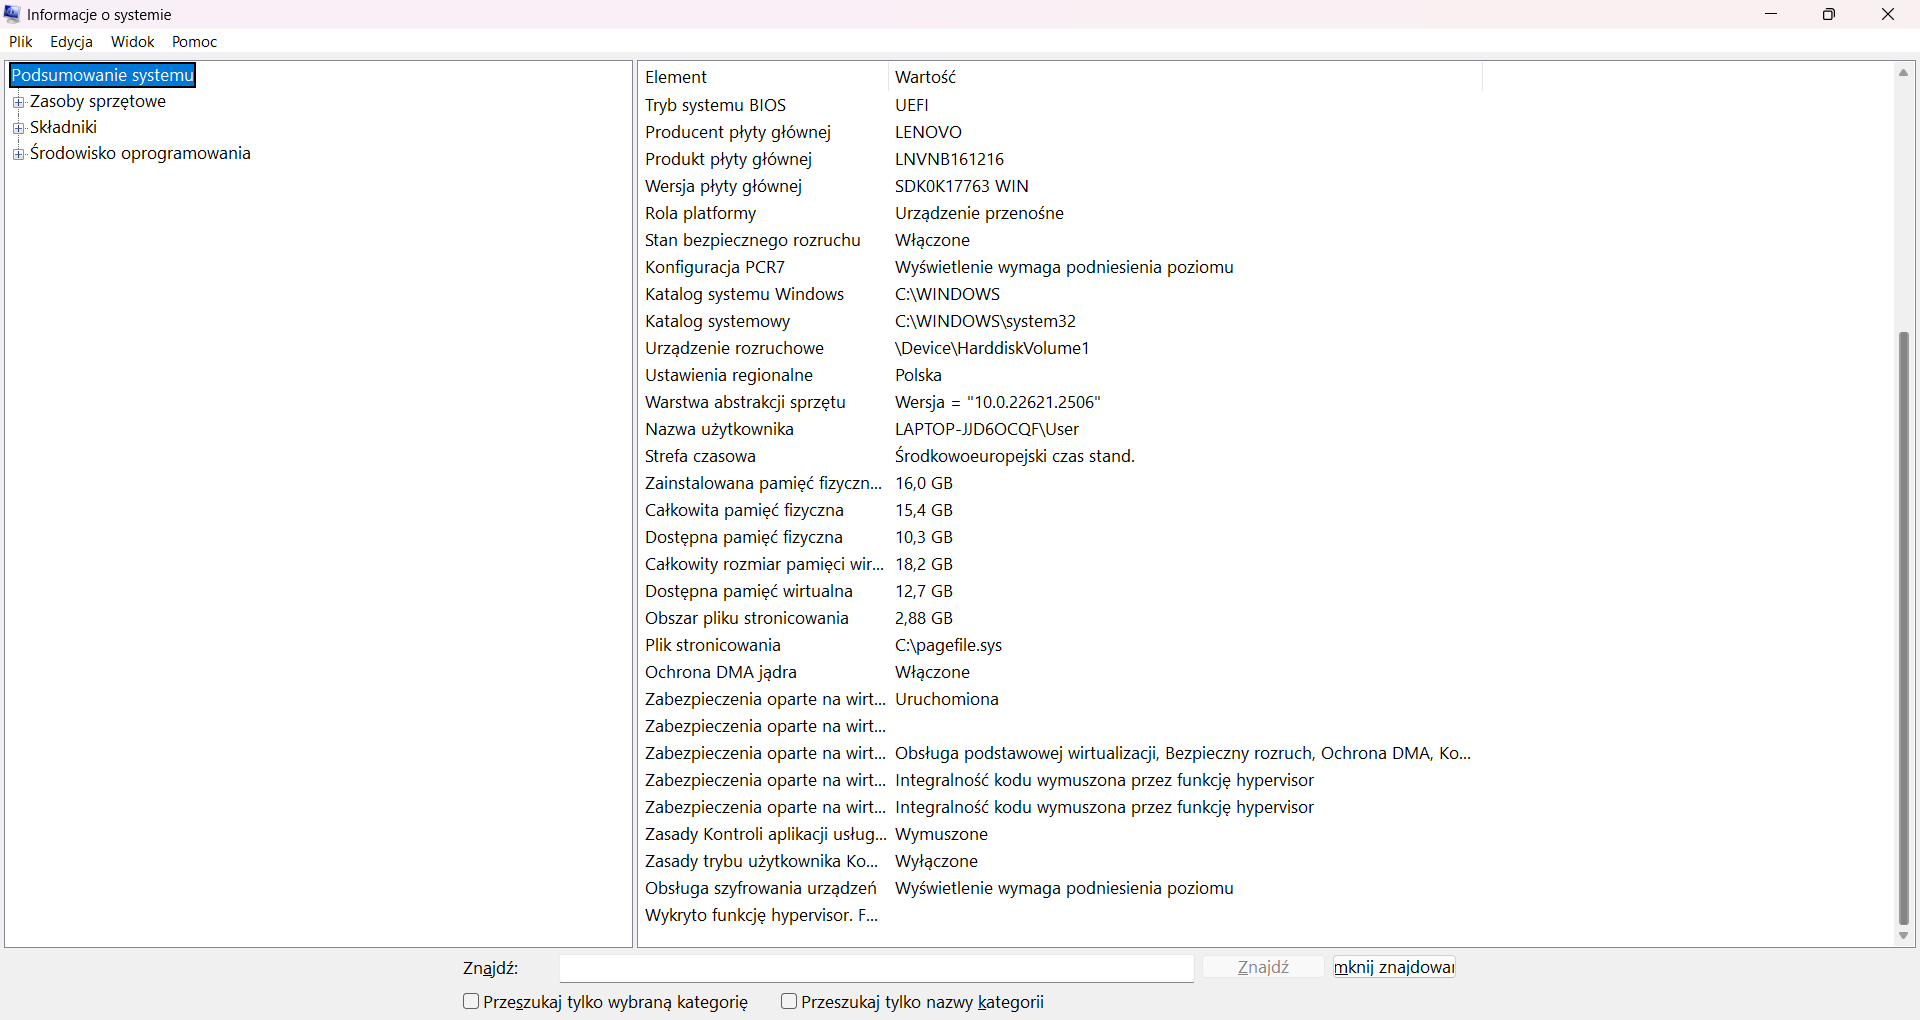This screenshot has width=1920, height=1020.
Task: Click the vertical scrollbar thumb
Action: [1904, 628]
